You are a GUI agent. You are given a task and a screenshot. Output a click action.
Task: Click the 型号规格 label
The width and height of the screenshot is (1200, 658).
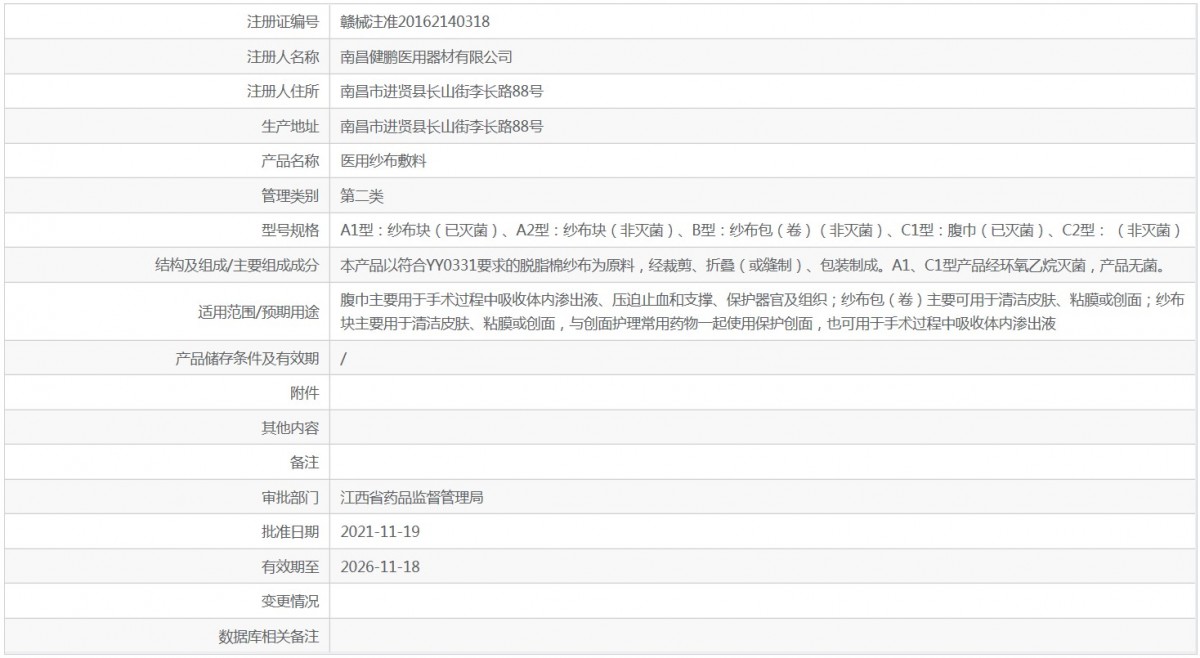coord(290,230)
